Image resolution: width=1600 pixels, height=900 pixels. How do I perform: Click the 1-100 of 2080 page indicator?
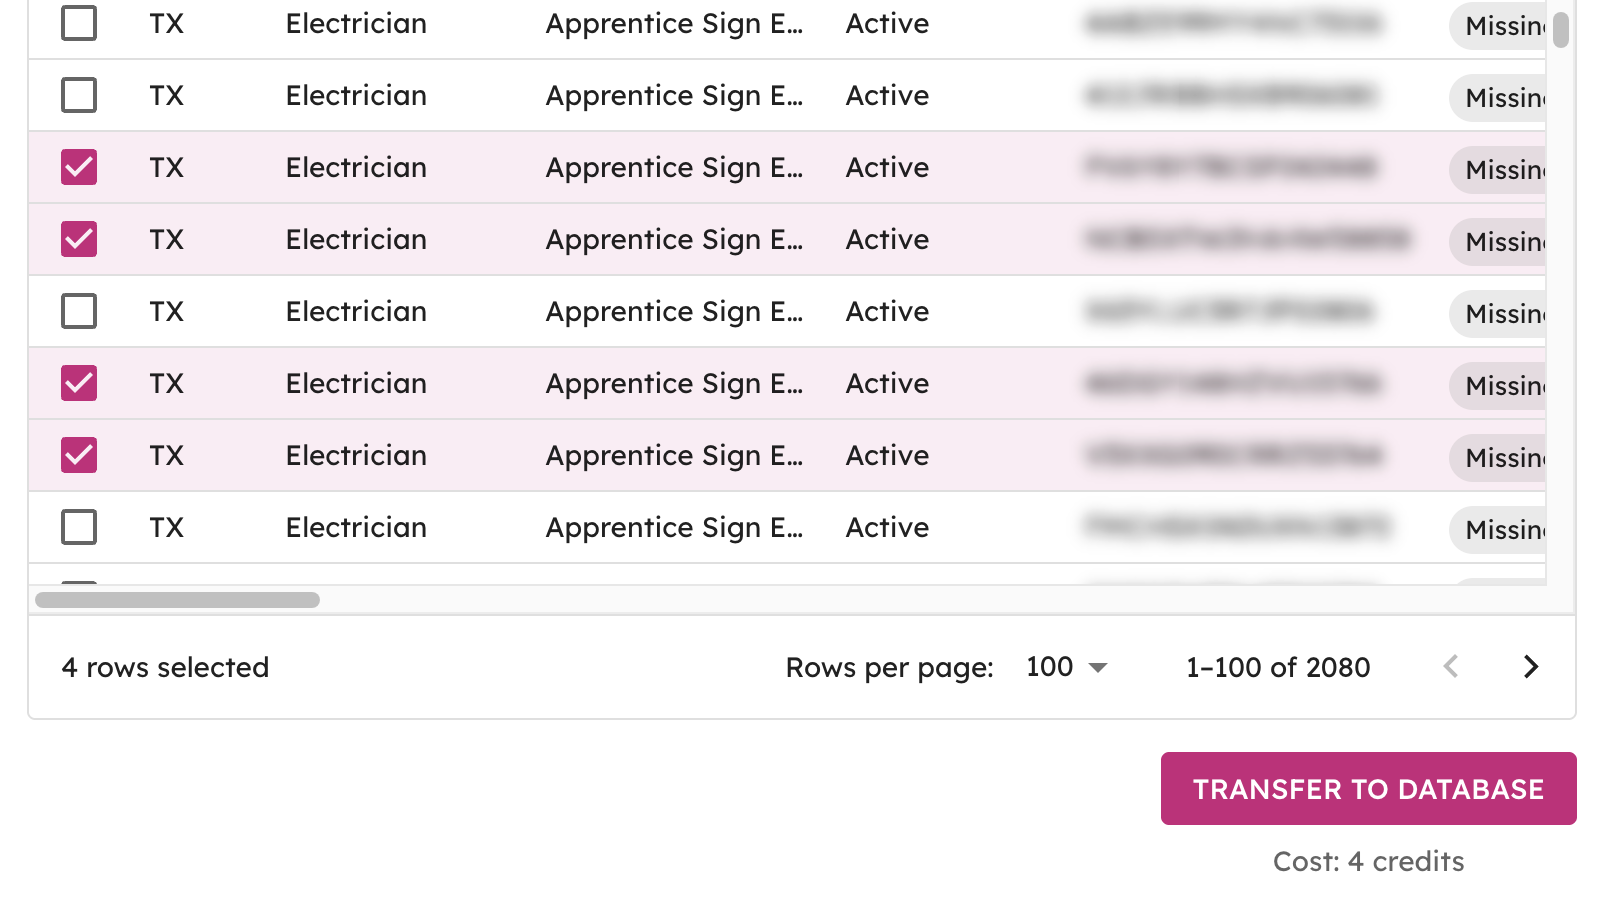coord(1278,667)
